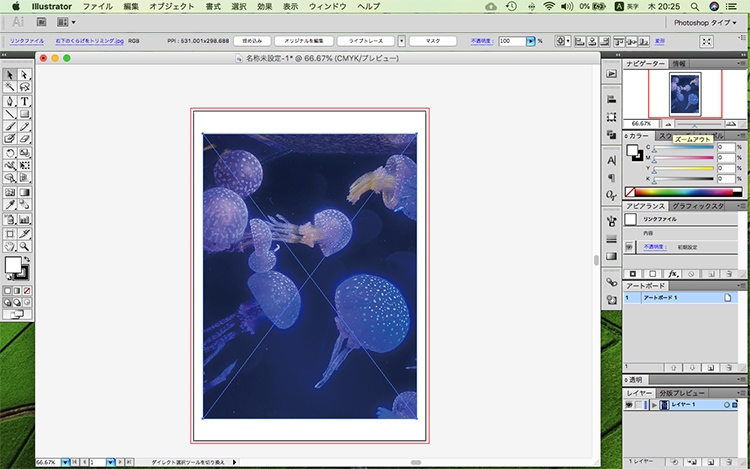
Task: Open the オブジェクト menu
Action: [x=173, y=6]
